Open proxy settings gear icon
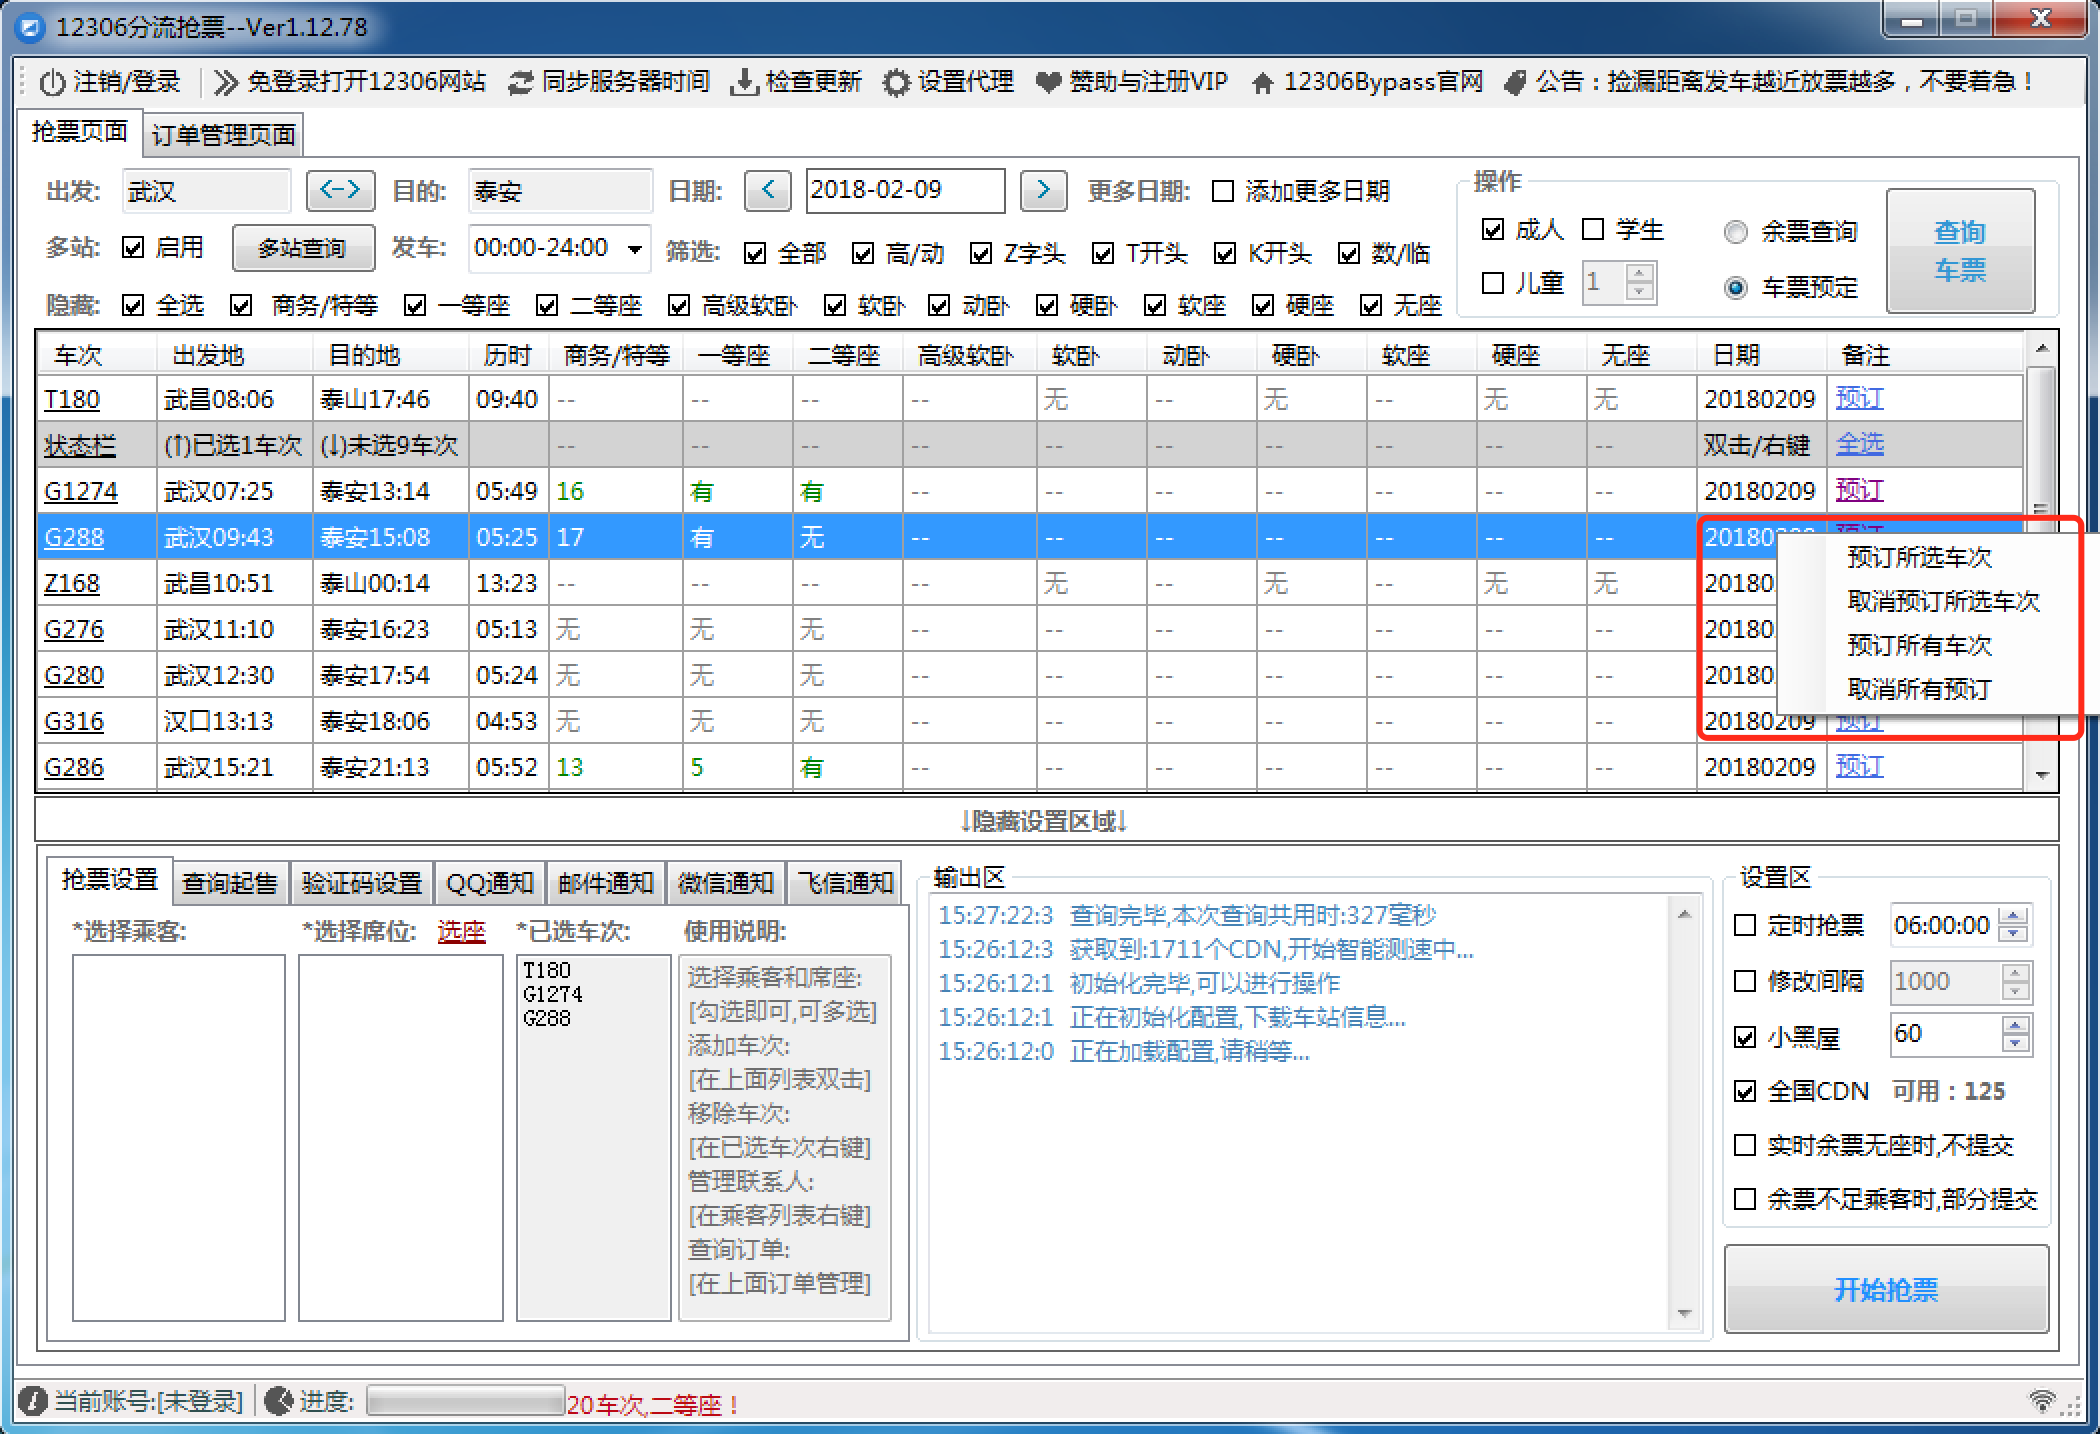This screenshot has height=1434, width=2100. (896, 82)
